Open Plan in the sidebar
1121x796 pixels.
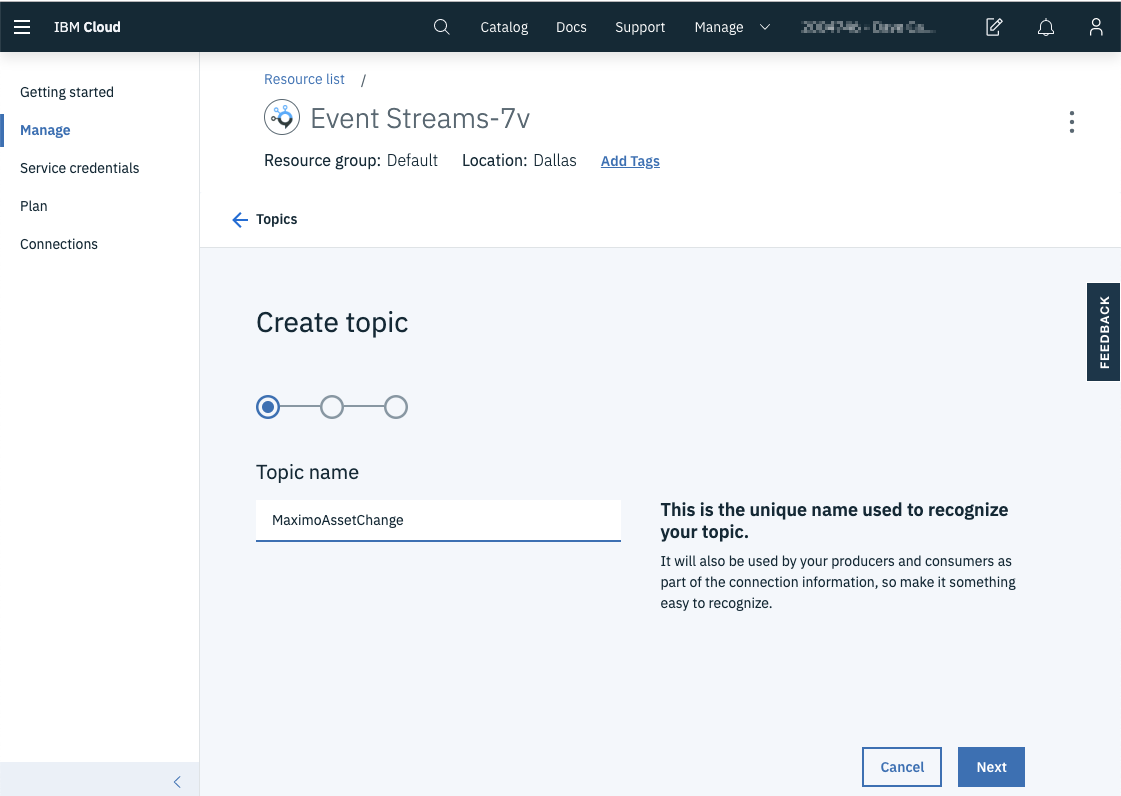coord(34,206)
